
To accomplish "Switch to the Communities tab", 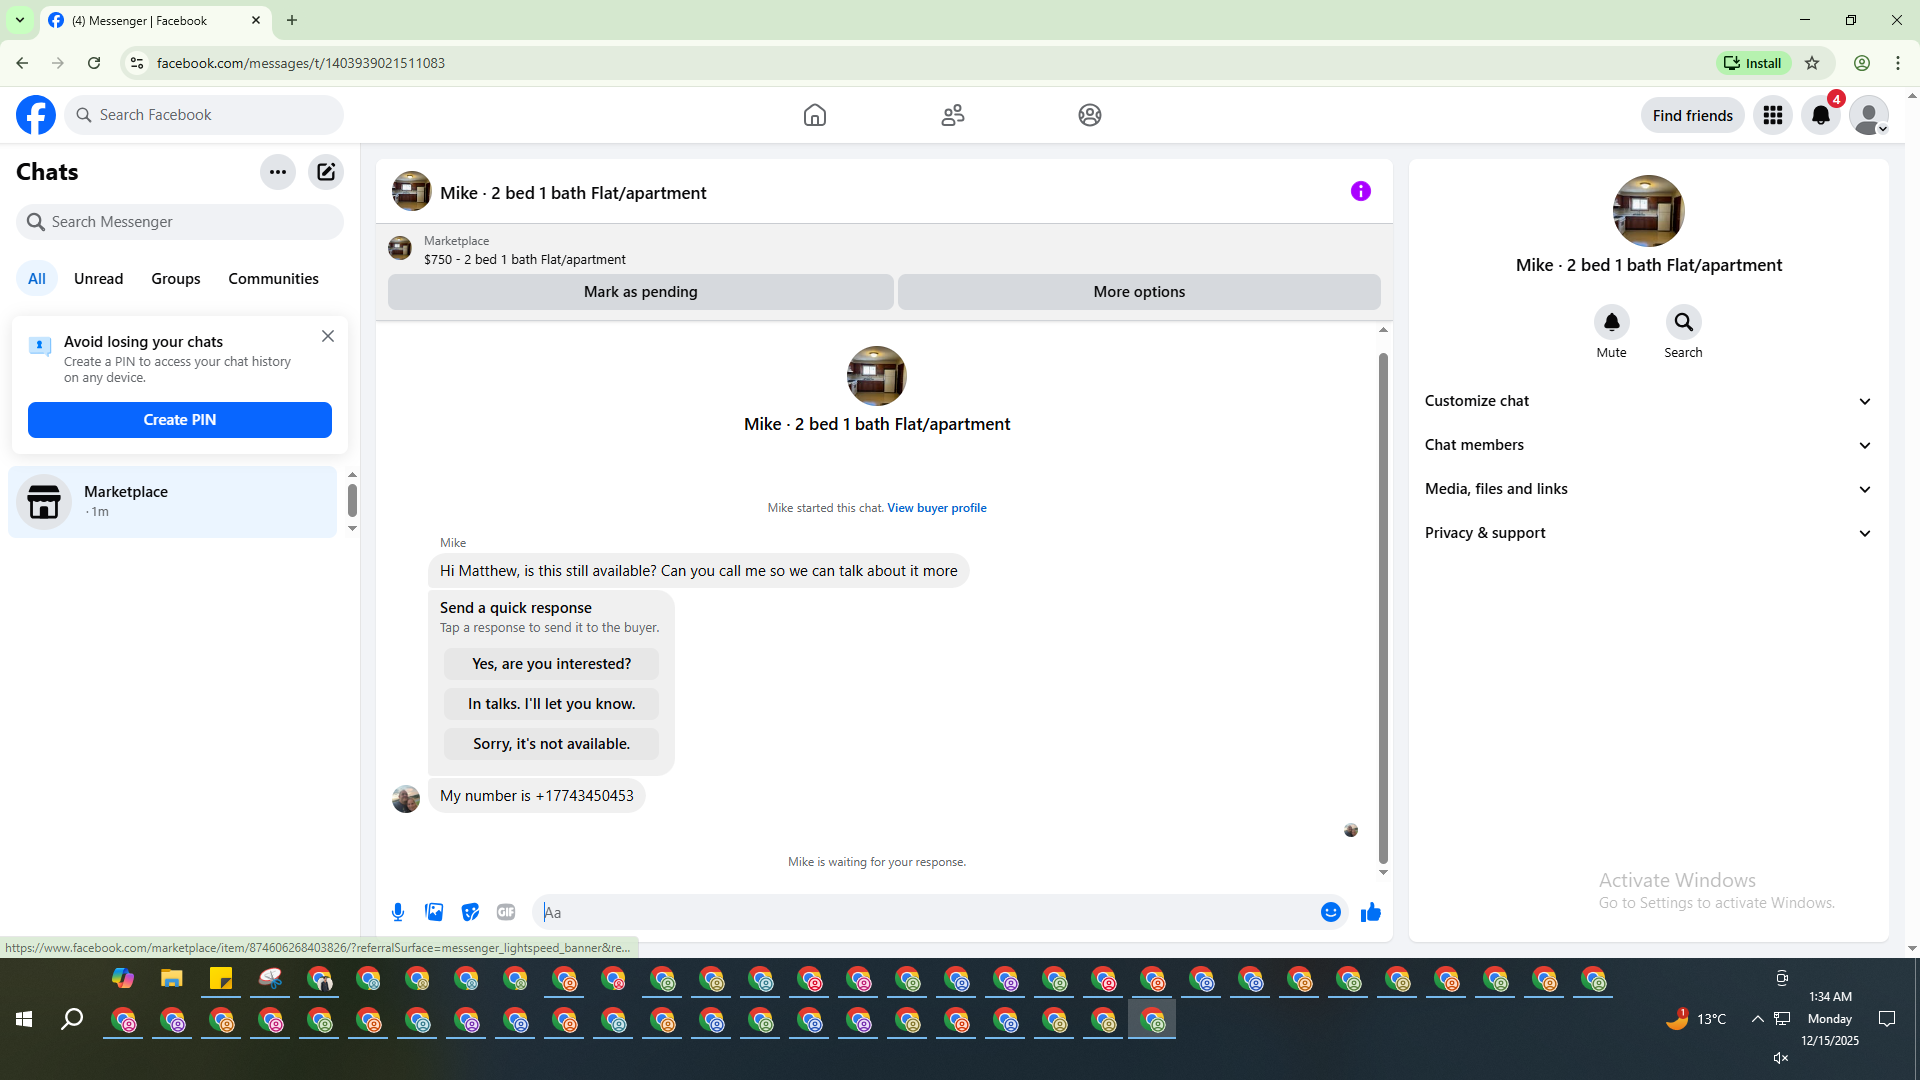I will (273, 279).
